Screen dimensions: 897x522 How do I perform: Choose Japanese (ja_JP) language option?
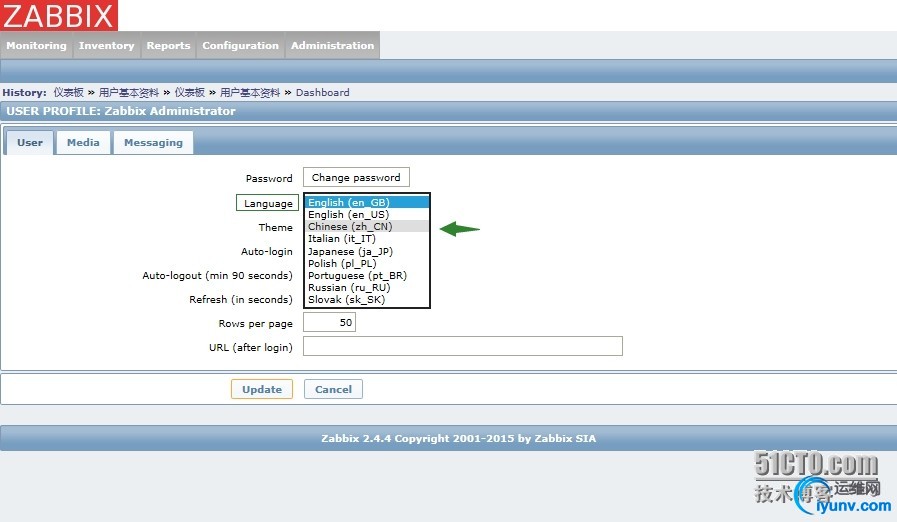click(367, 251)
